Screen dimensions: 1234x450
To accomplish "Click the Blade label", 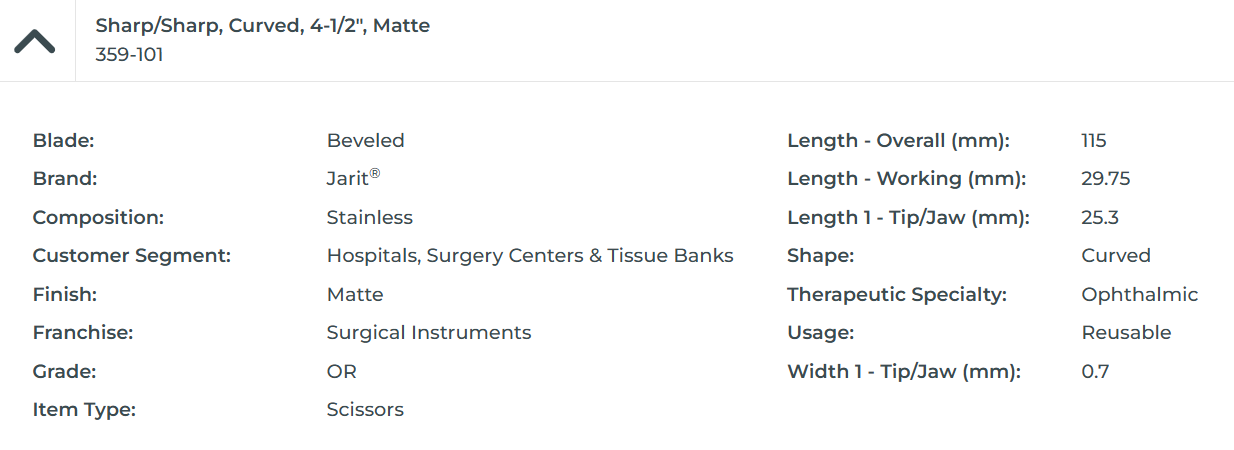I will [x=63, y=141].
